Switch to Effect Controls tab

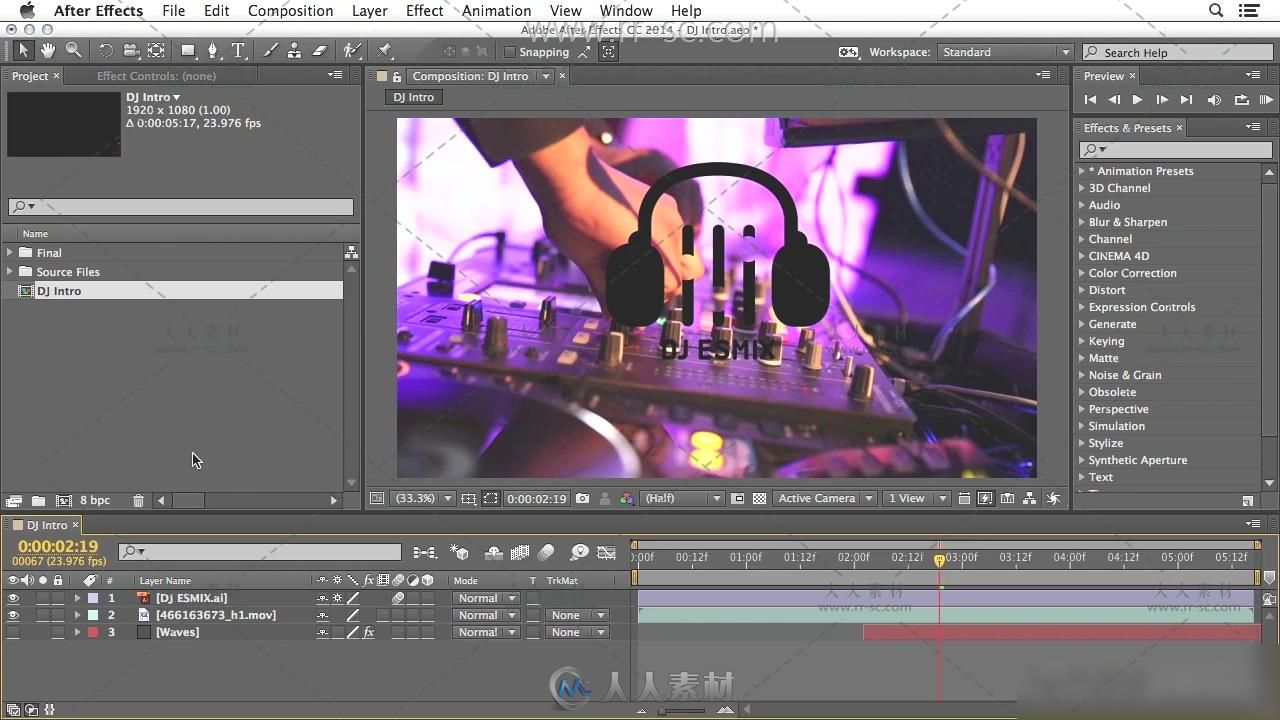156,76
